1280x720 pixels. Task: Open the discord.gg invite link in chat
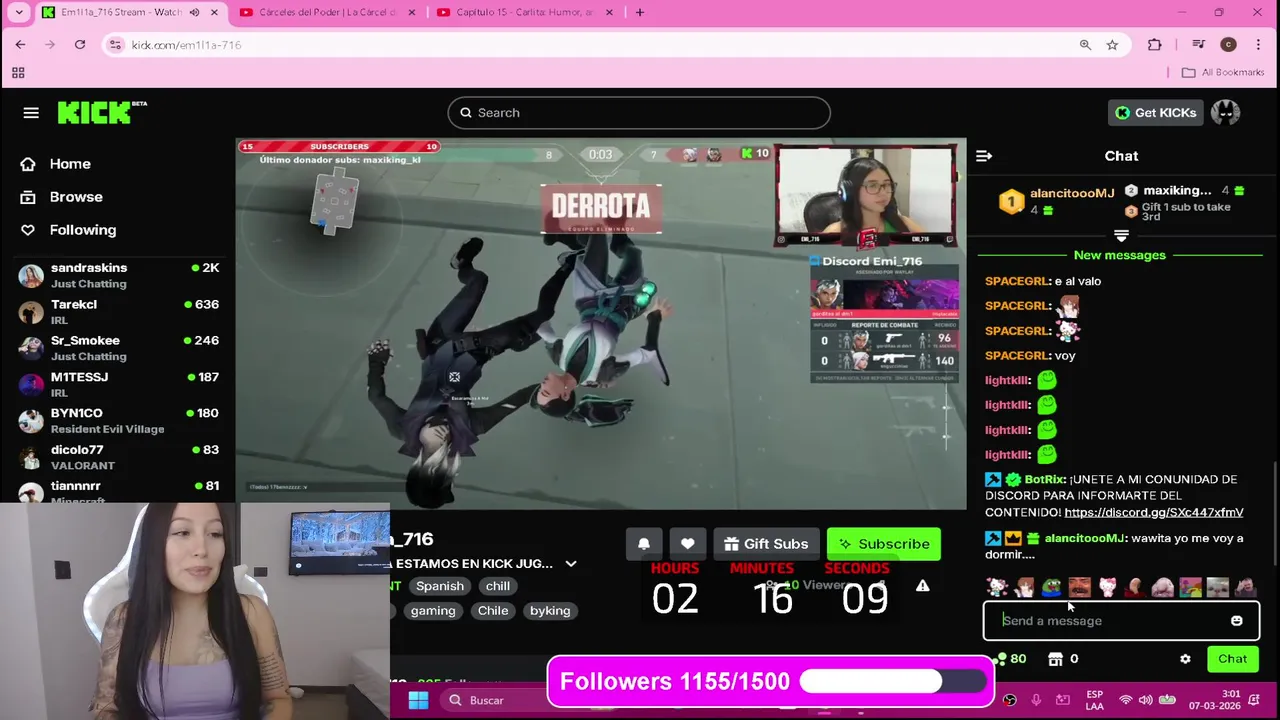[x=1154, y=512]
